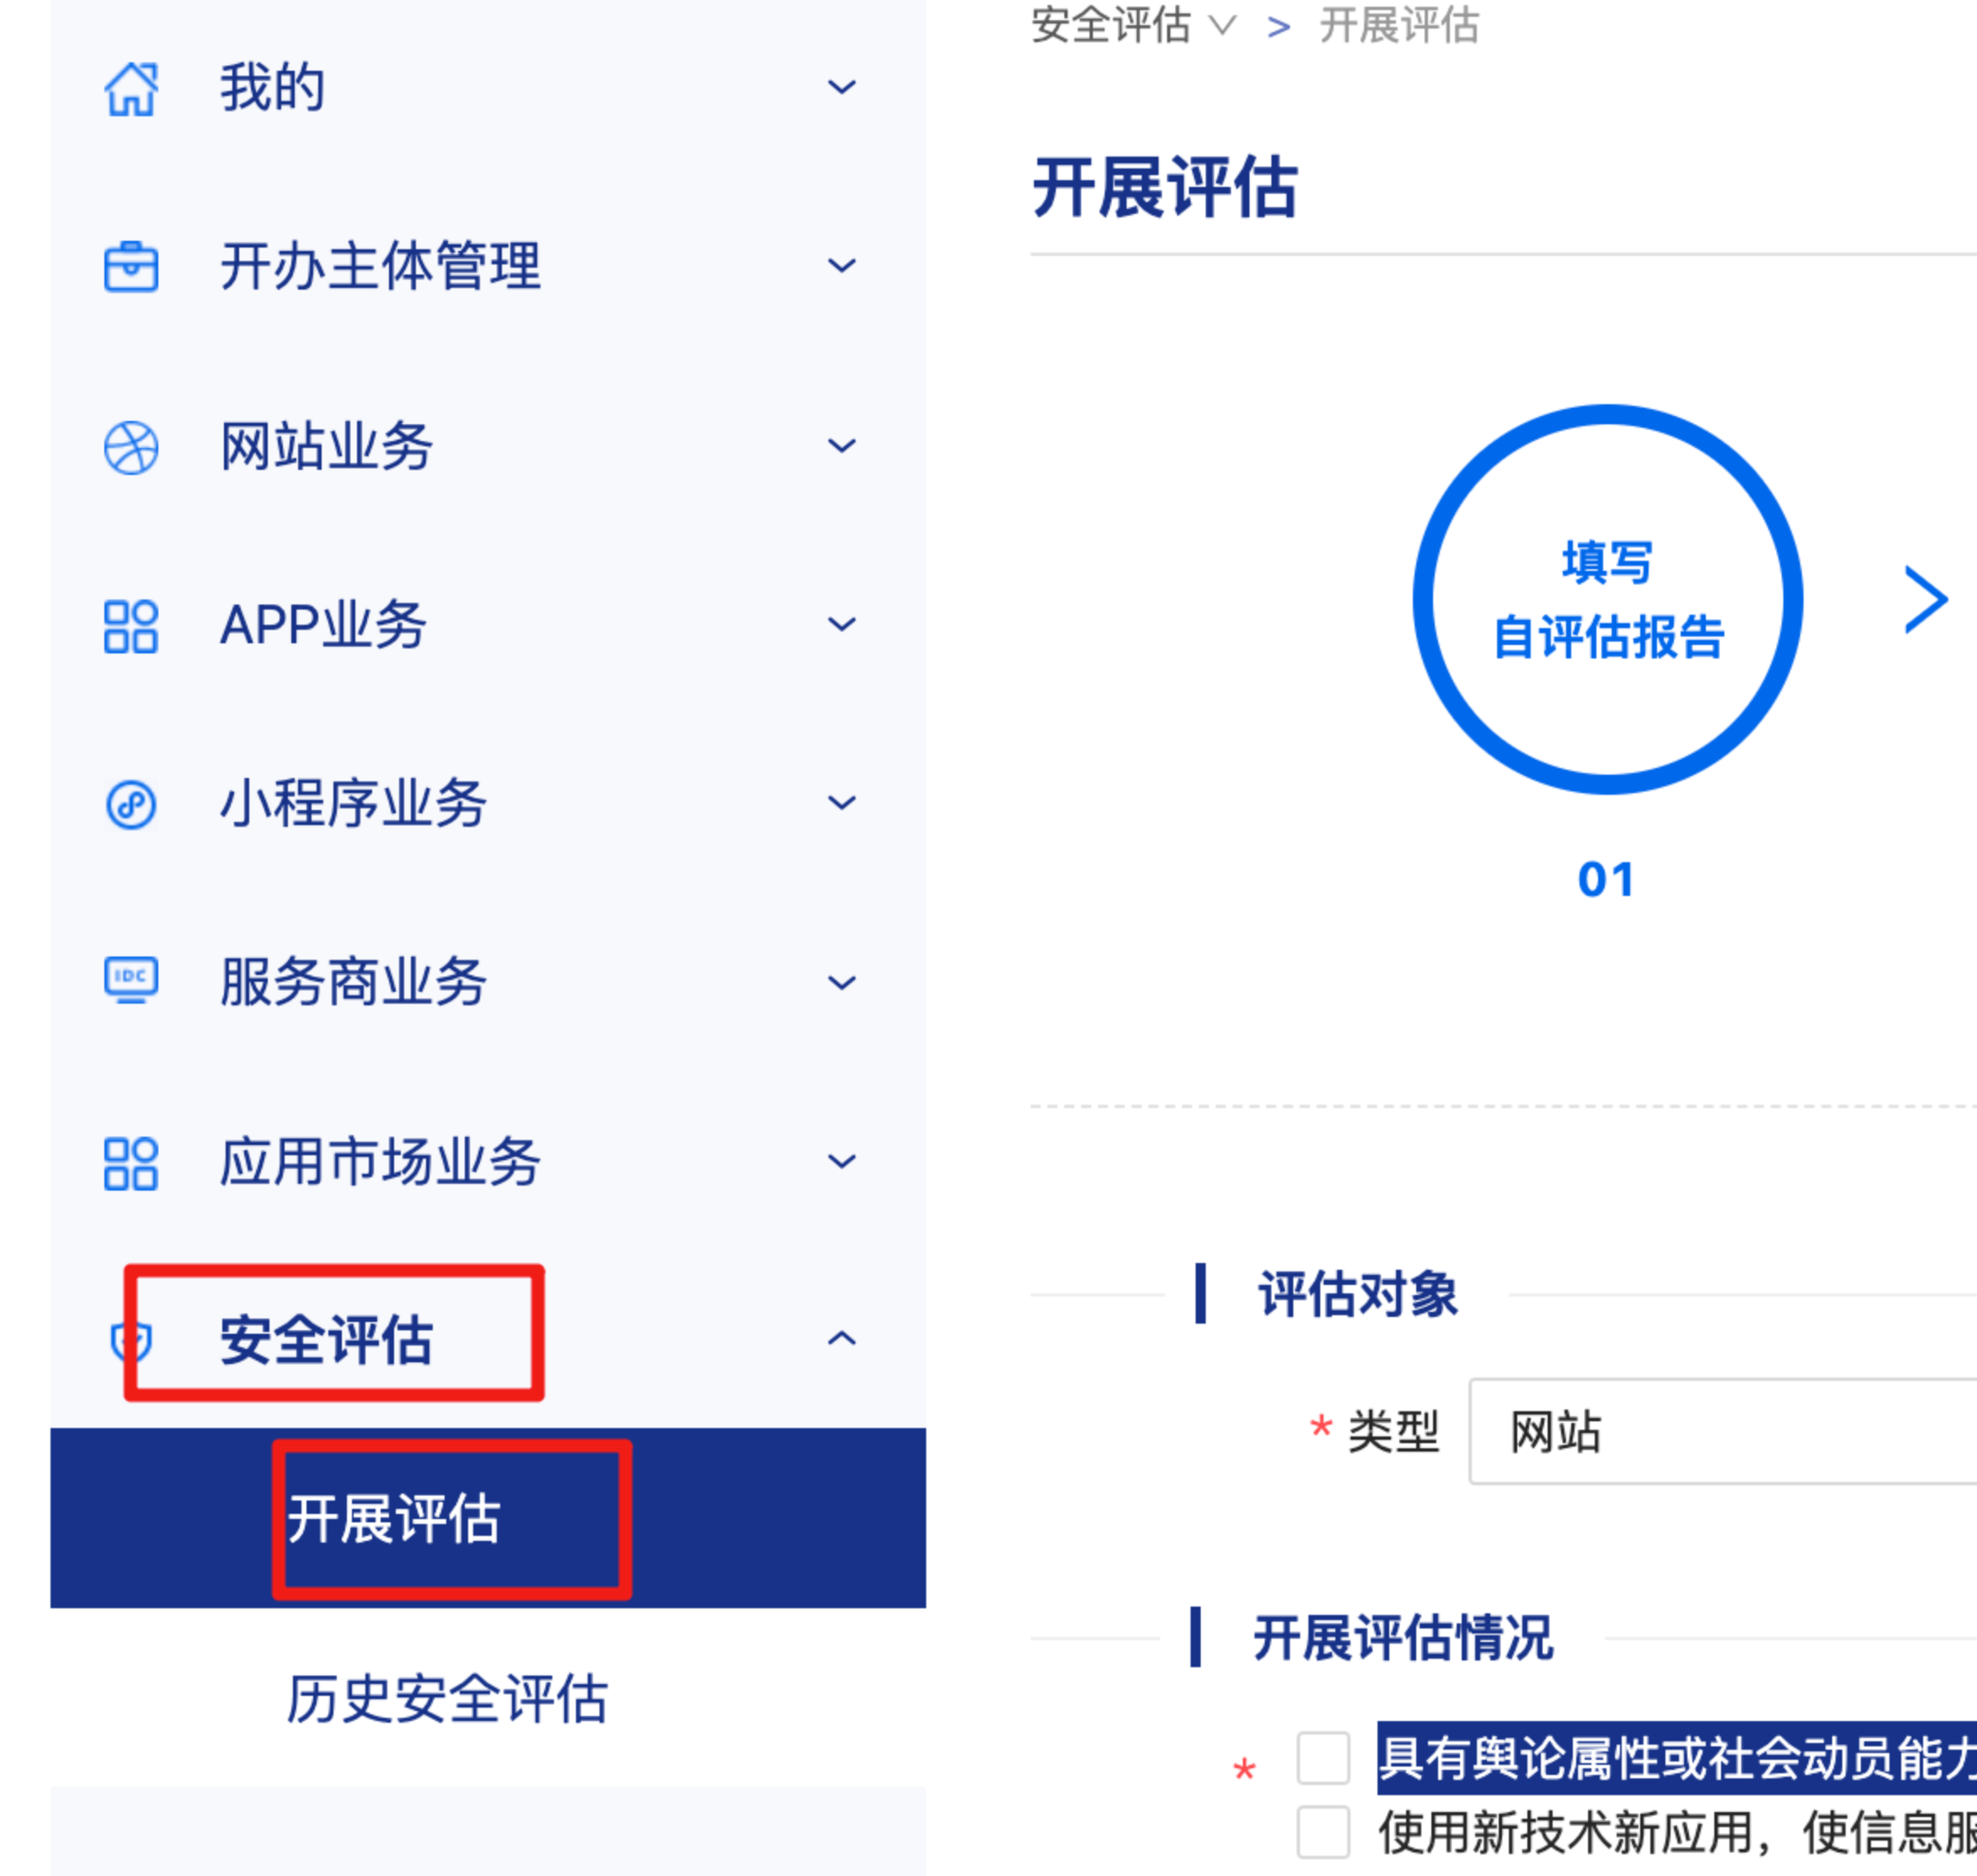Click the 类型 field label
This screenshot has height=1876, width=1977.
pos(1393,1431)
